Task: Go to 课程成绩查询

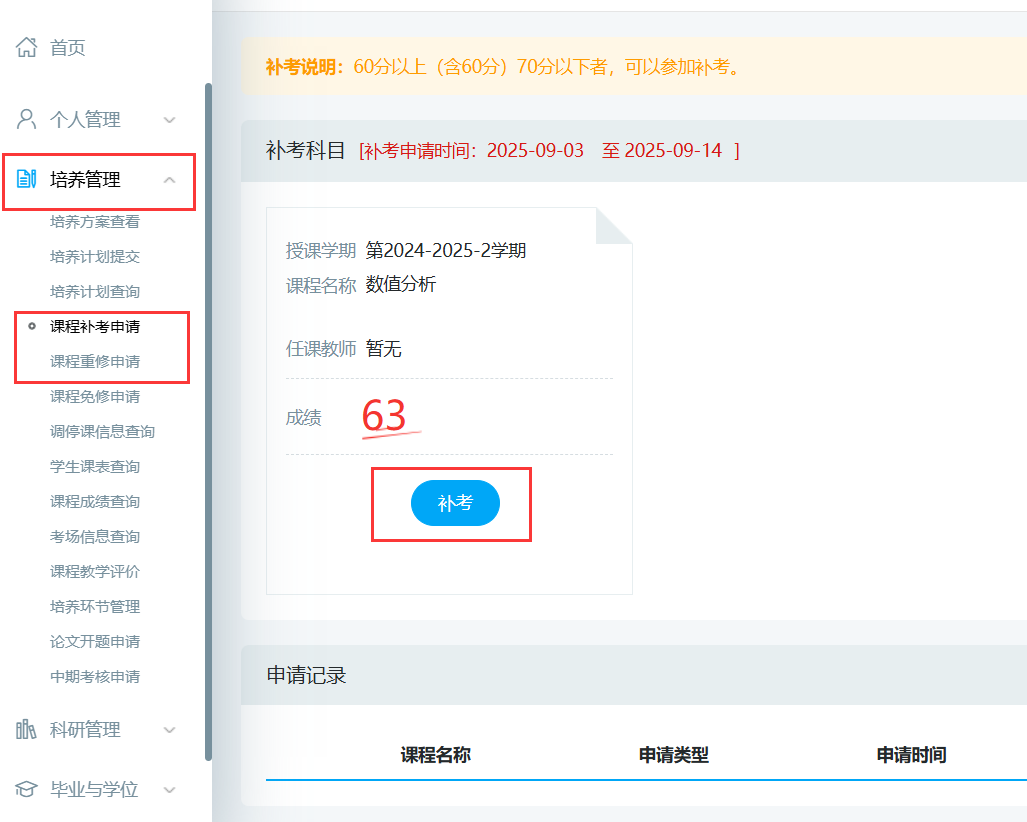Action: [x=95, y=501]
